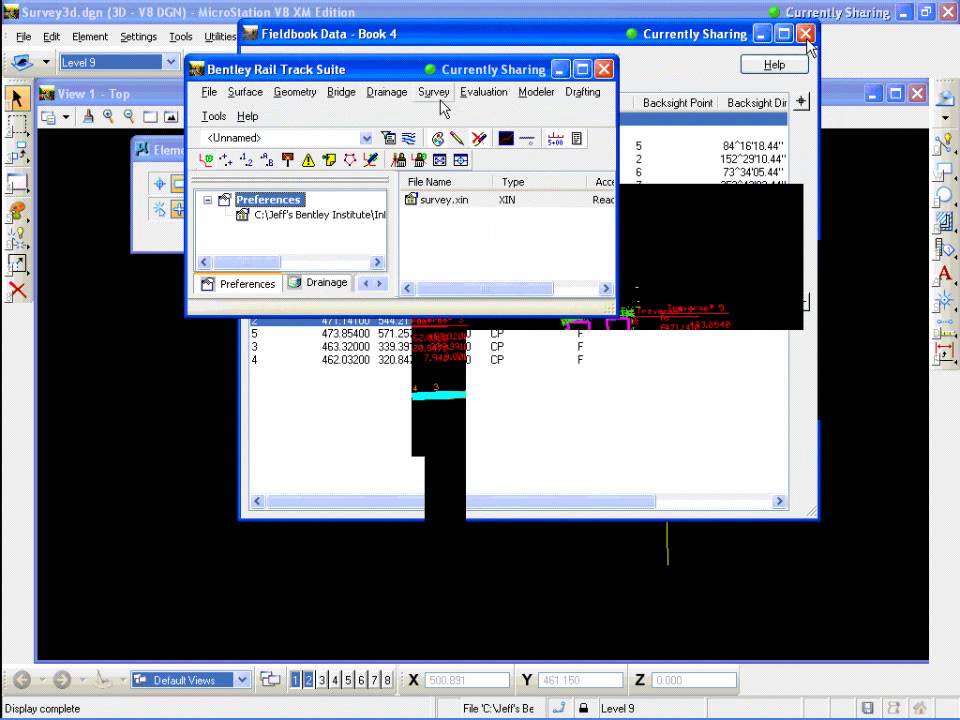Toggle view 3 button
The height and width of the screenshot is (720, 960).
(322, 680)
